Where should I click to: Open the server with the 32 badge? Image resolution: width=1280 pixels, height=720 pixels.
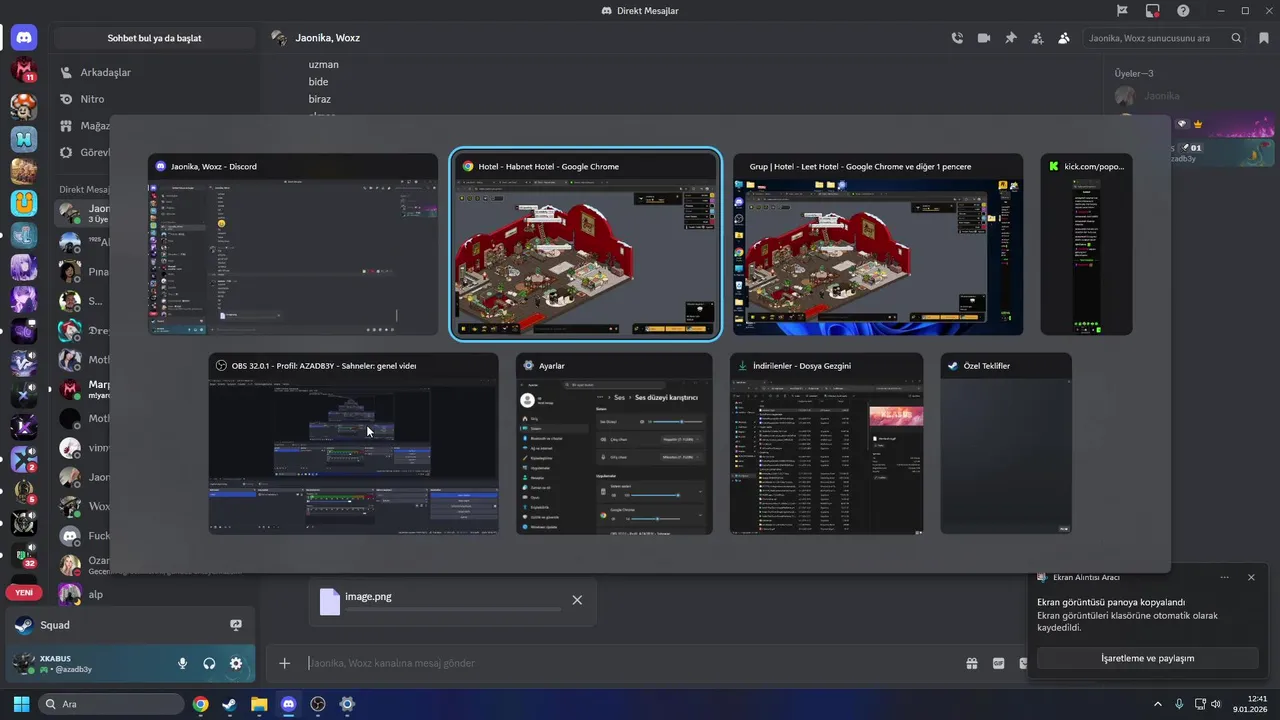[24, 555]
